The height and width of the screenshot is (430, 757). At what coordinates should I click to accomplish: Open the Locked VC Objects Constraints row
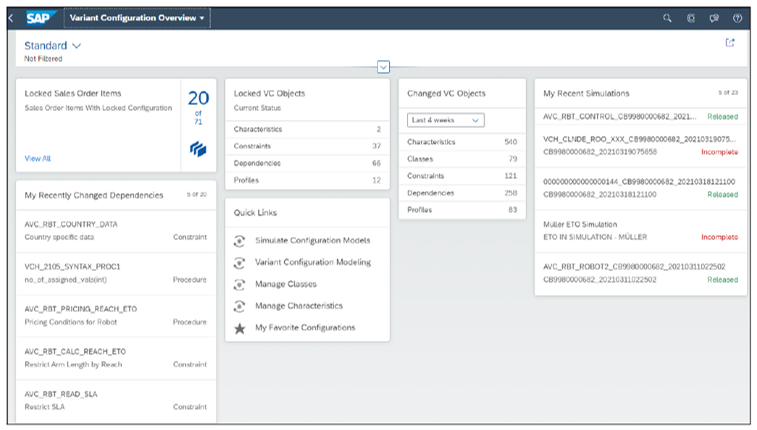[308, 146]
